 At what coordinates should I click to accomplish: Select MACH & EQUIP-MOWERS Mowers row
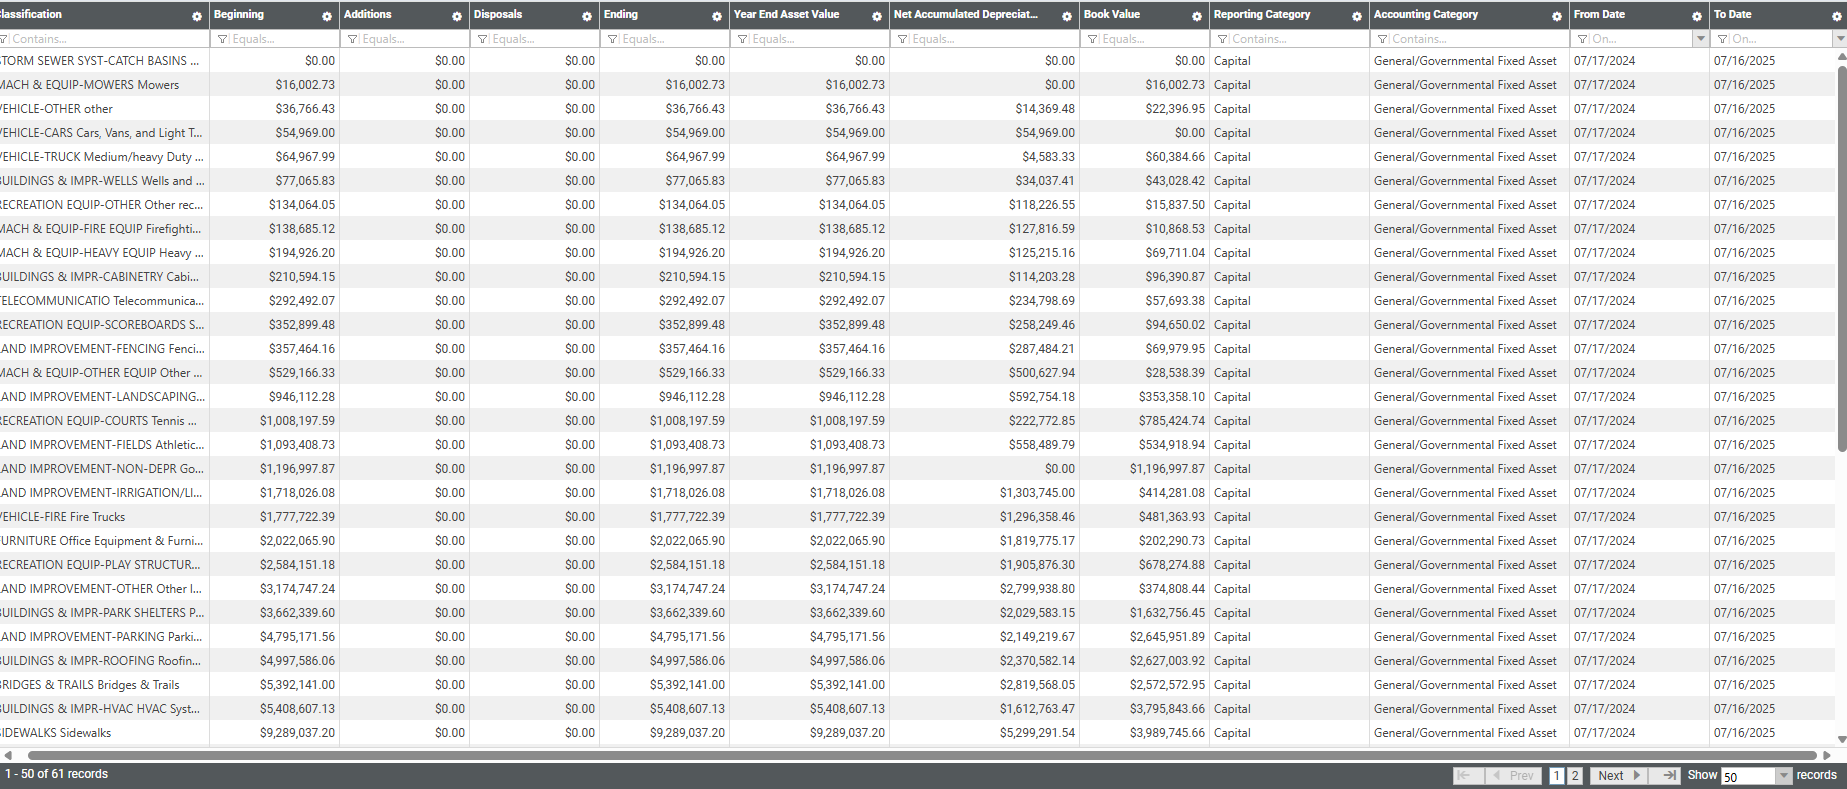coord(918,85)
